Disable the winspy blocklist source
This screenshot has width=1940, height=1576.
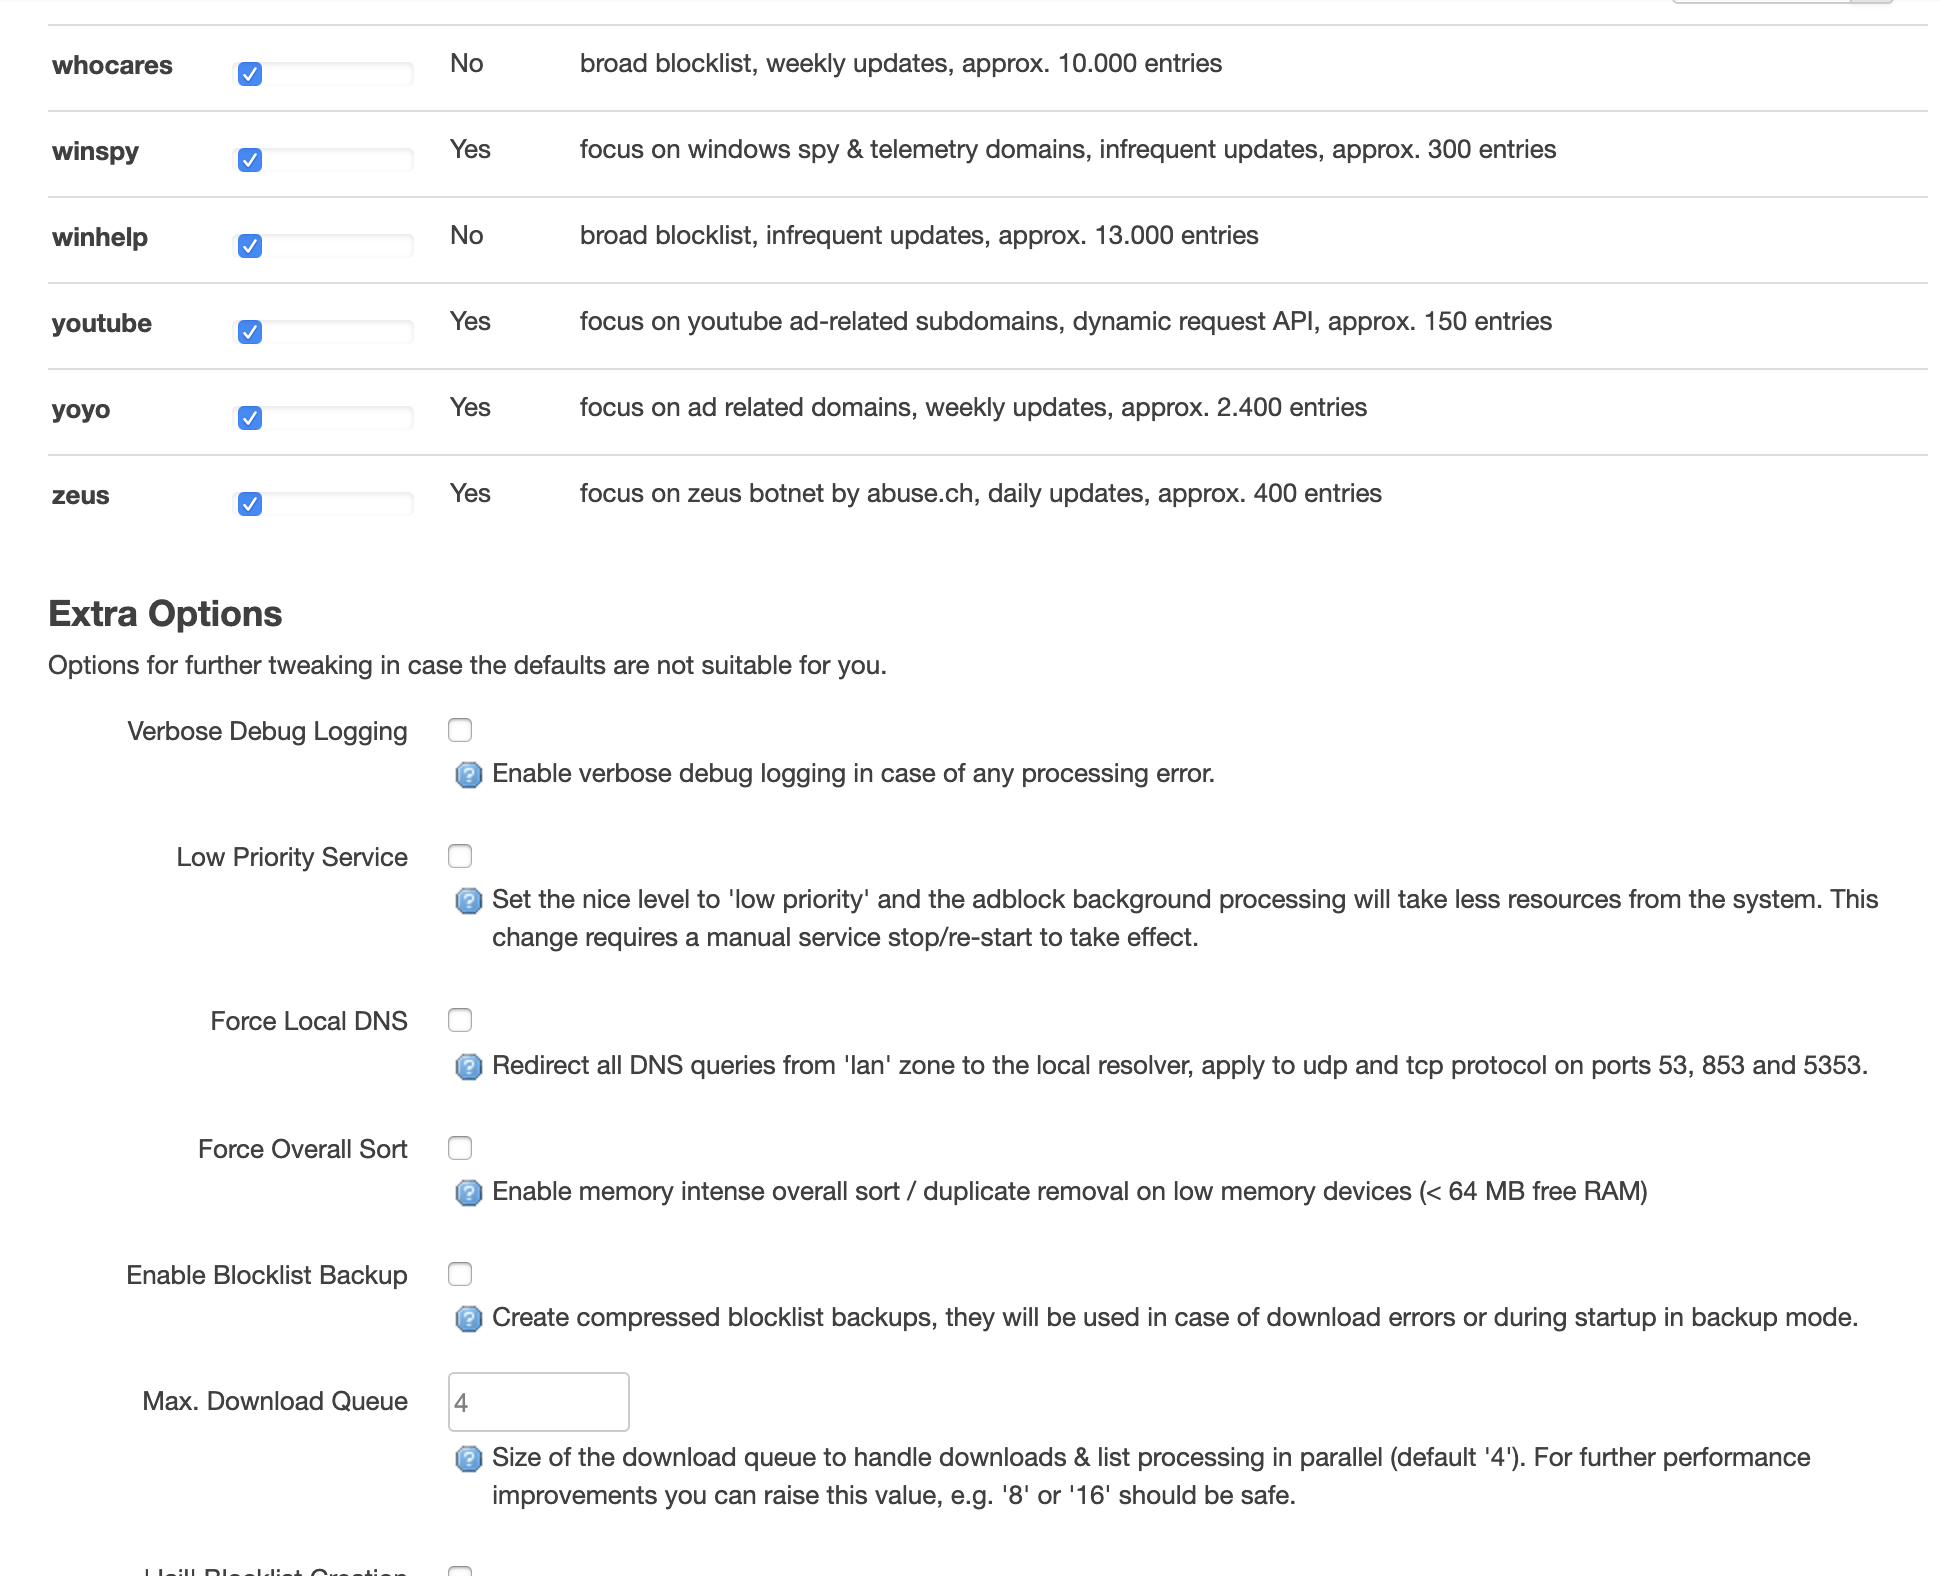[250, 160]
